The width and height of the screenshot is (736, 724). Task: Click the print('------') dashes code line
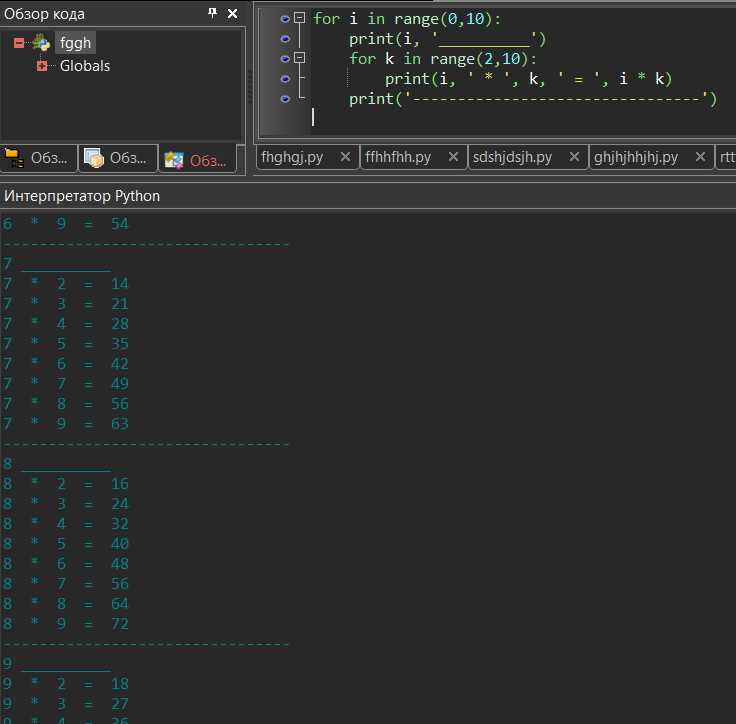point(533,99)
